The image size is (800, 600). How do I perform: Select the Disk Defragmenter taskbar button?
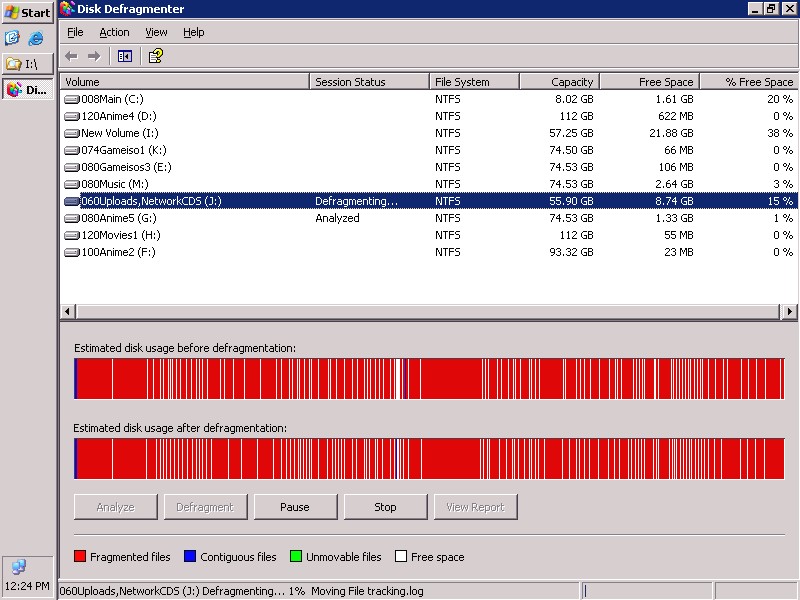pyautogui.click(x=28, y=90)
